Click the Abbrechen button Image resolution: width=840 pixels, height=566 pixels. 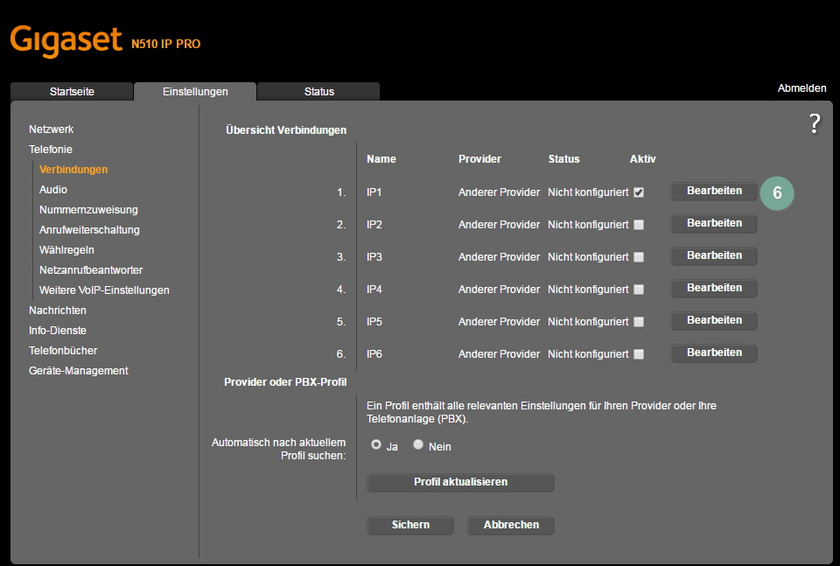click(511, 525)
